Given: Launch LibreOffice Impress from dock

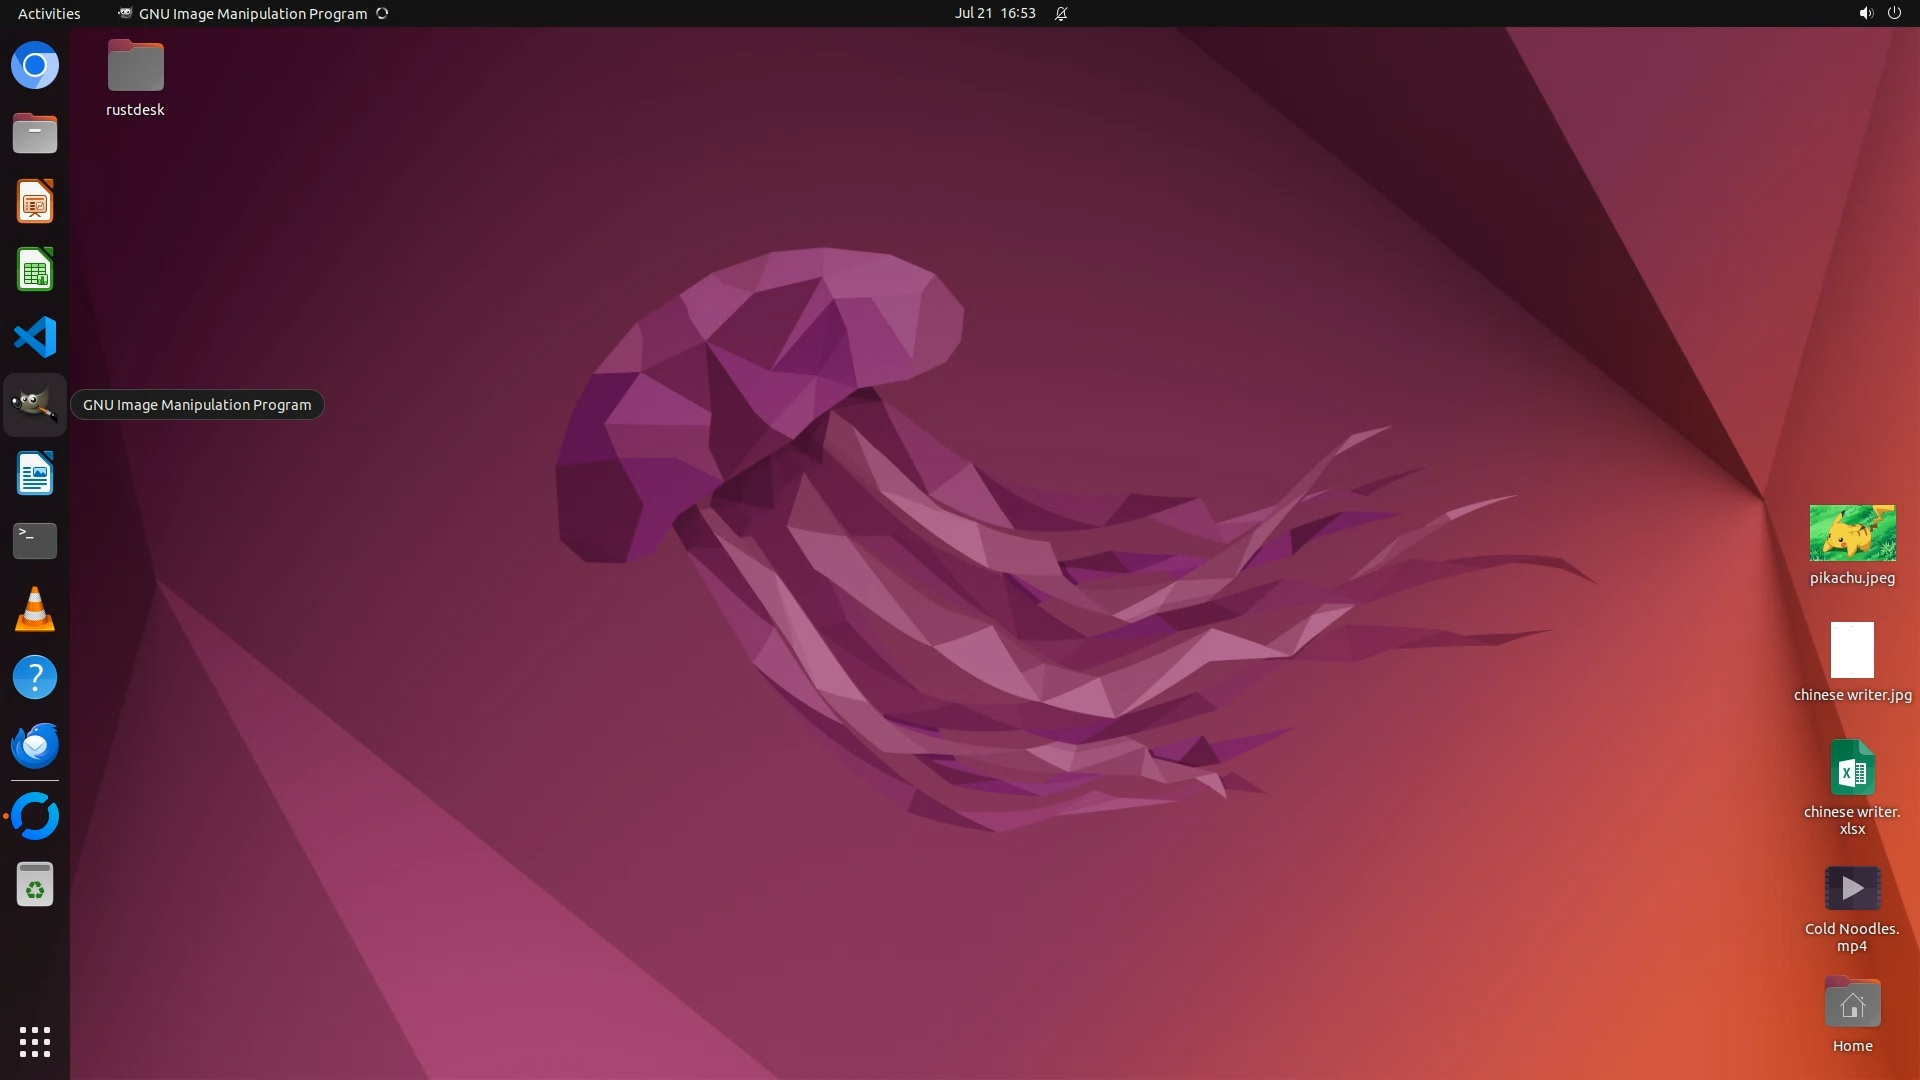Looking at the screenshot, I should tap(35, 202).
